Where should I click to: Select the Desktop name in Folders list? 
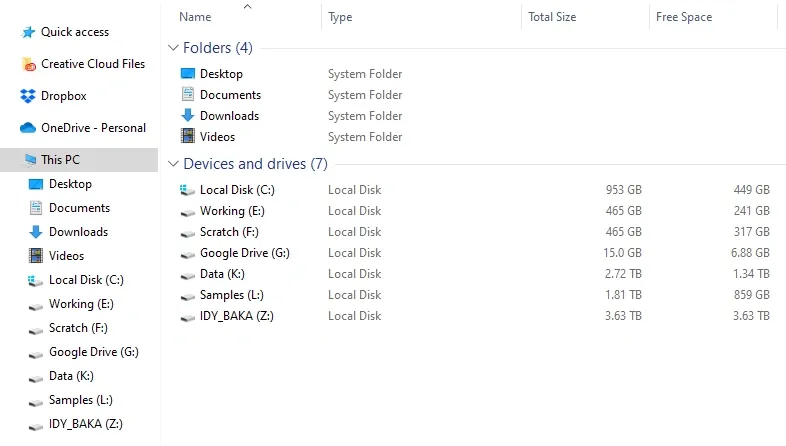tap(221, 74)
